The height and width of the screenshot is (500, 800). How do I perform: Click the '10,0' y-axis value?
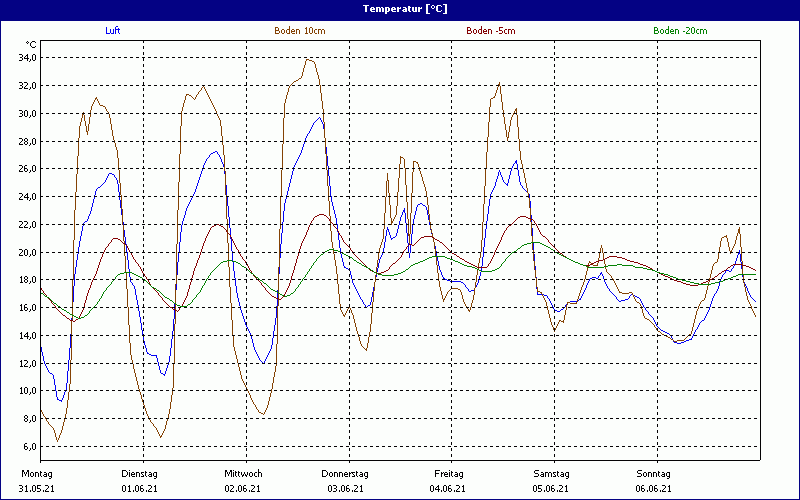[x=26, y=391]
